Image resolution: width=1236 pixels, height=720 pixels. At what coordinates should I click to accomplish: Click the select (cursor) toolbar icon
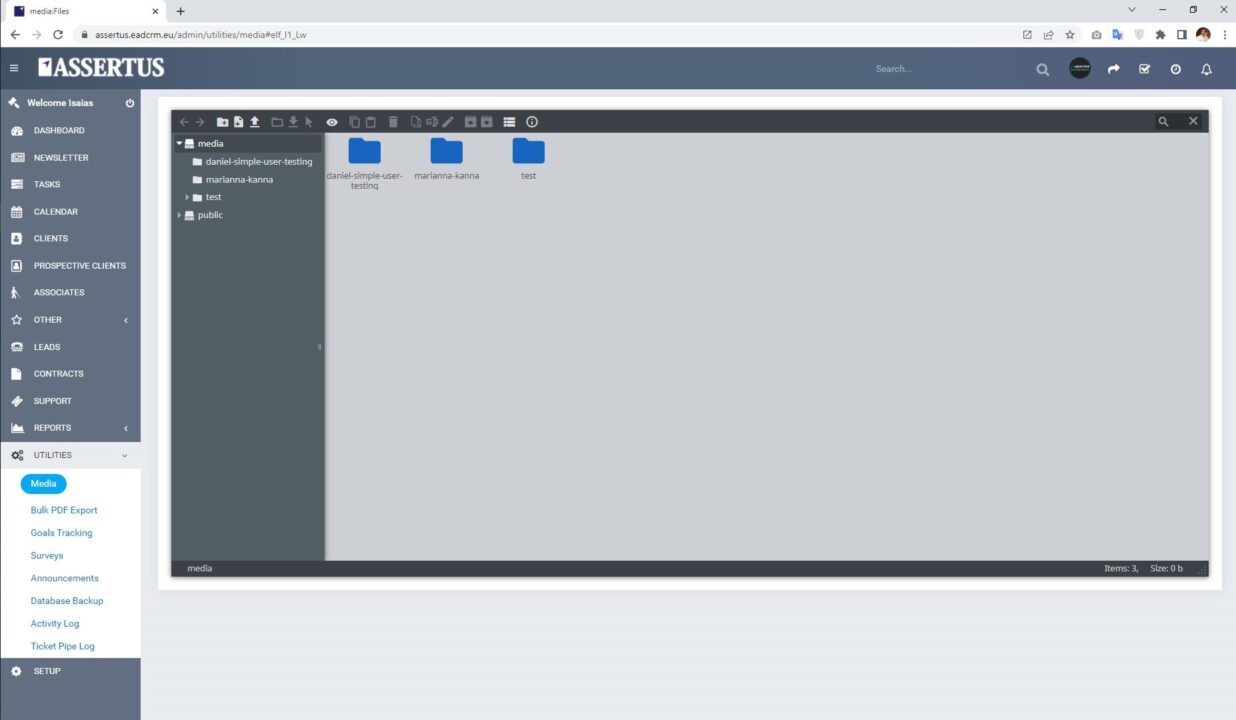309,122
